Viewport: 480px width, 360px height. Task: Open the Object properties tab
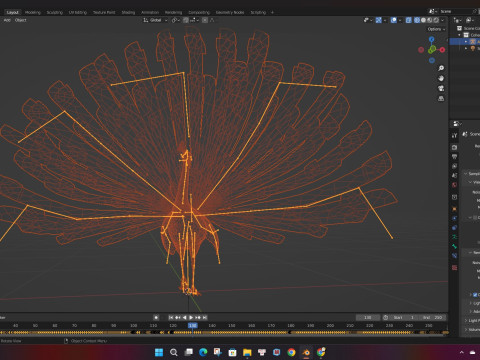(454, 209)
